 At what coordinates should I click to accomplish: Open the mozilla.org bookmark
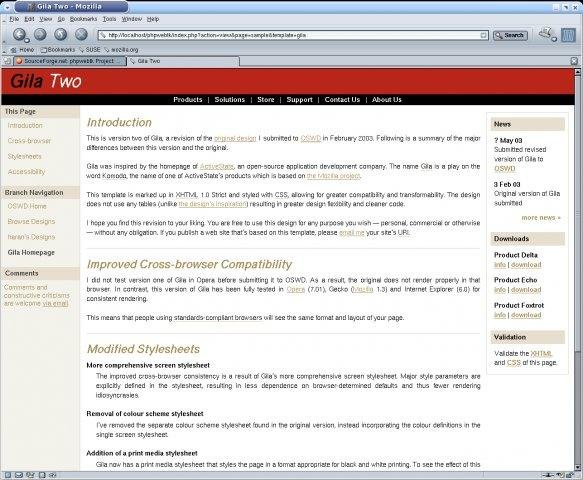[x=121, y=50]
